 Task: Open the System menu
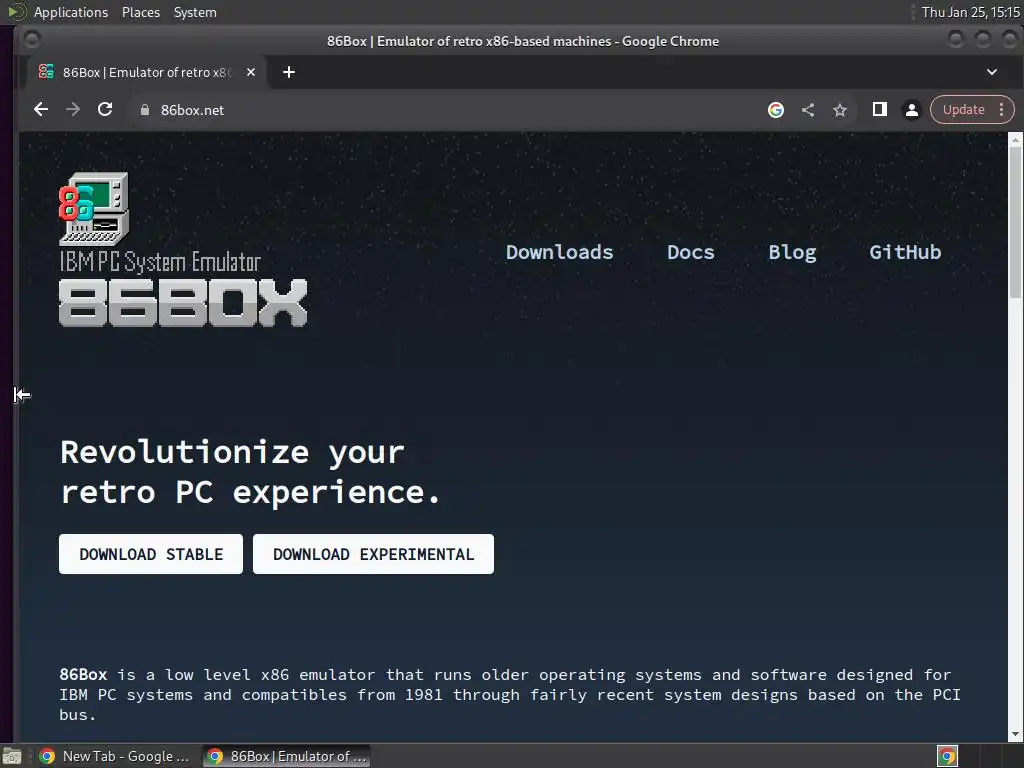point(195,12)
